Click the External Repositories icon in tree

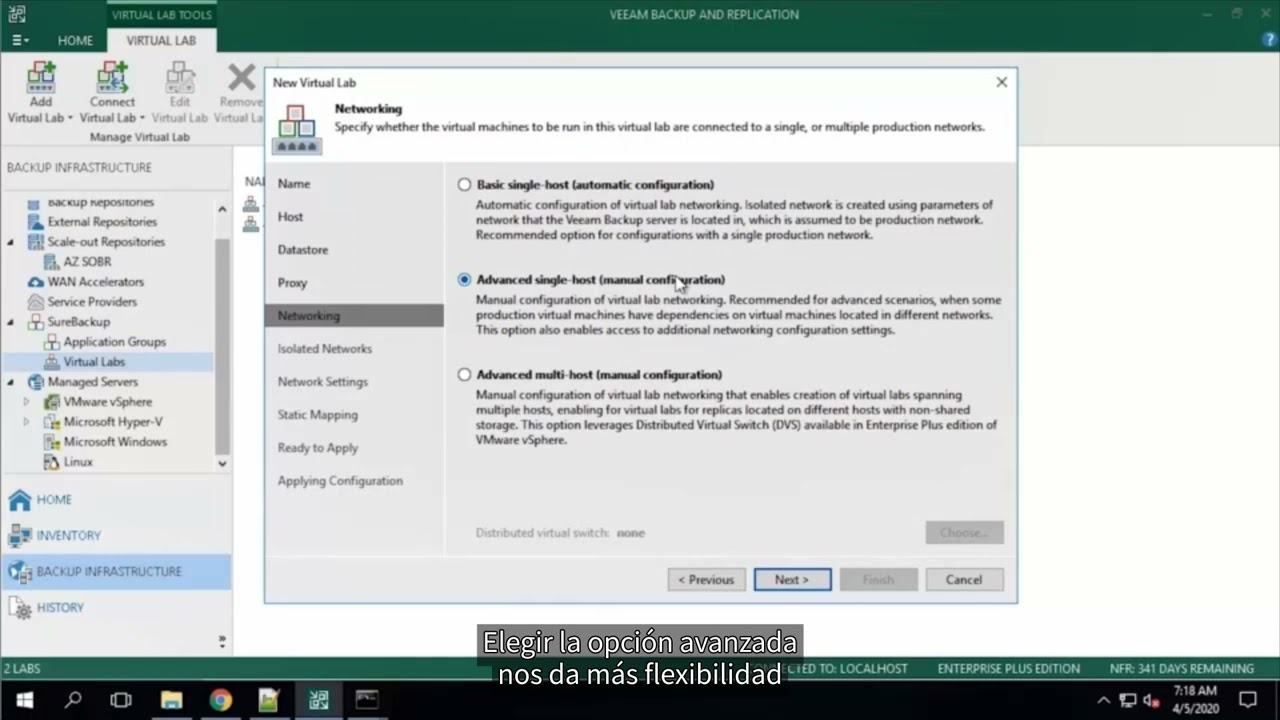coord(35,222)
